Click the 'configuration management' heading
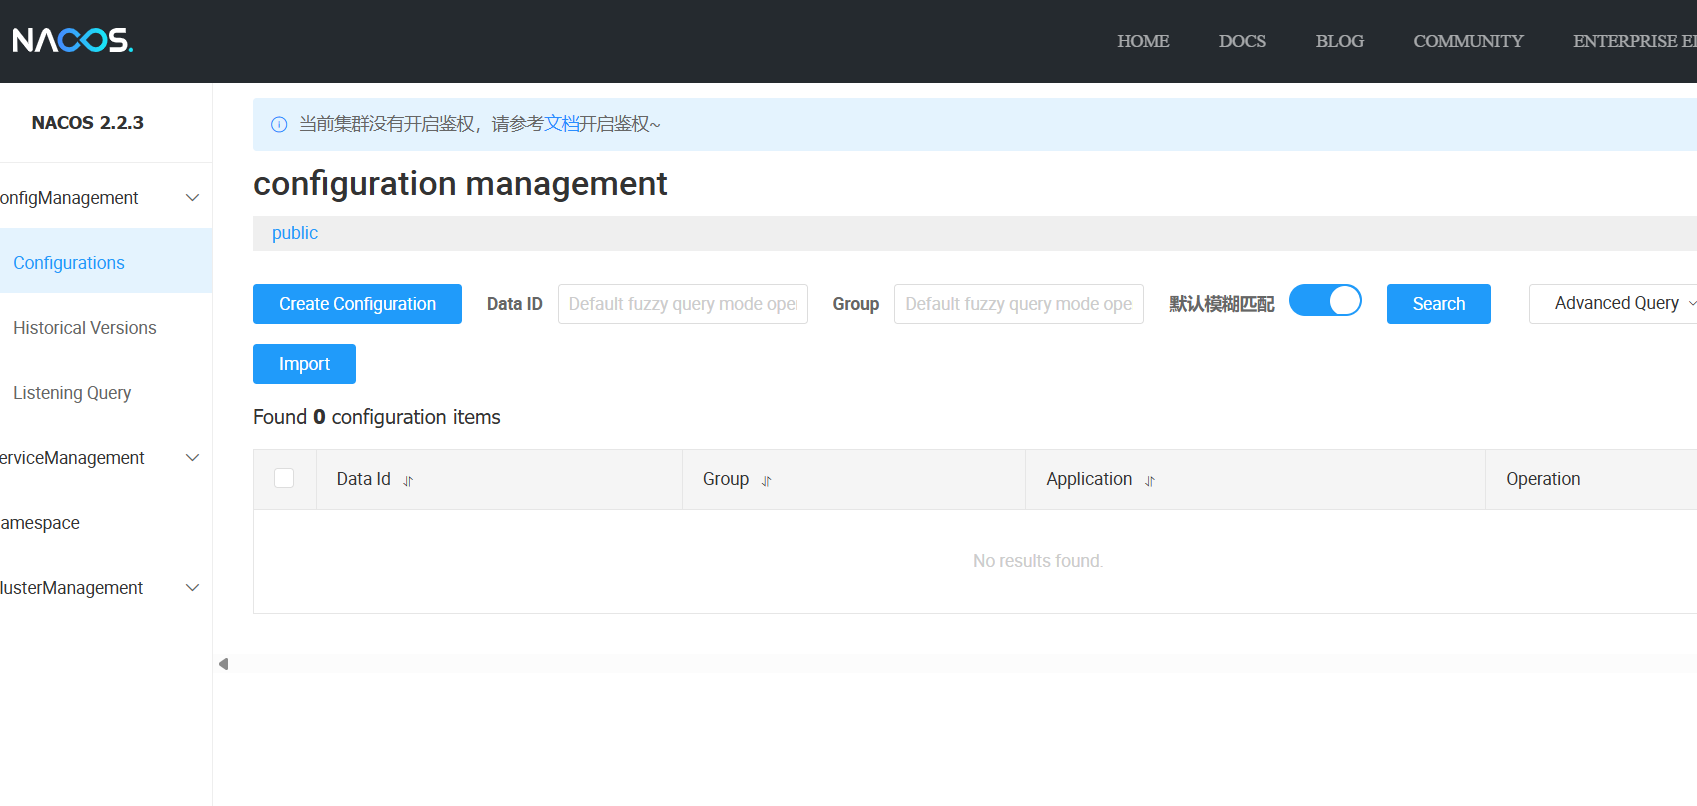 point(460,184)
